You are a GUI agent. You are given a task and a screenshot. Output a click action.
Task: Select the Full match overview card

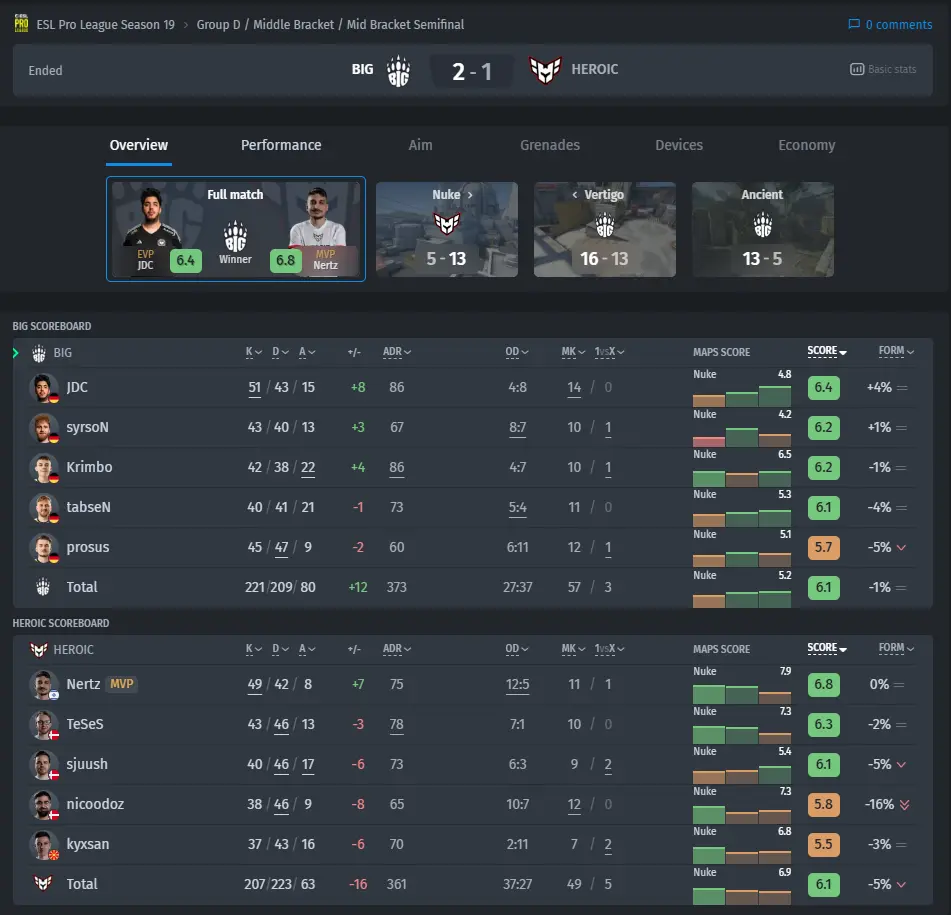[x=236, y=229]
